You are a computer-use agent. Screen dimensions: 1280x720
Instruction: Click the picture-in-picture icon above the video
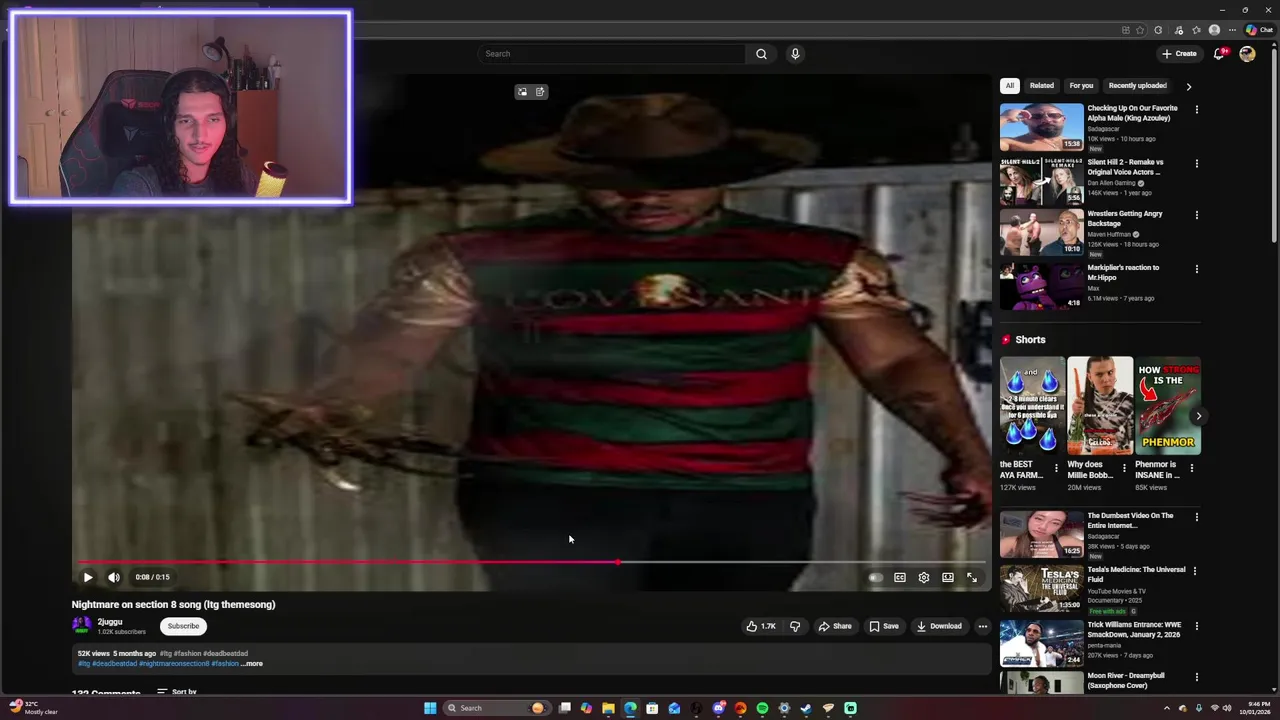pyautogui.click(x=522, y=92)
